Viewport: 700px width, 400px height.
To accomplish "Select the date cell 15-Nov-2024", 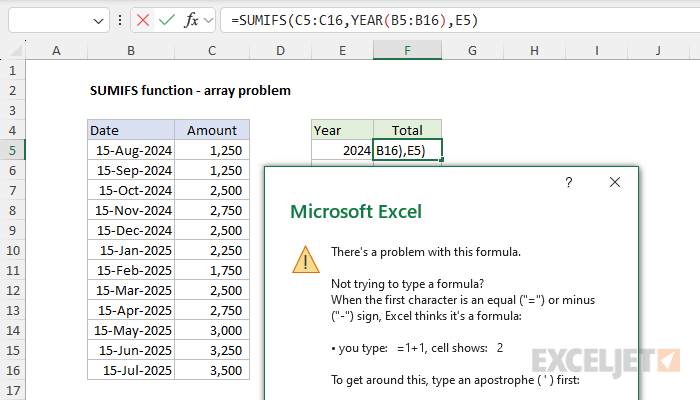I will pos(131,210).
